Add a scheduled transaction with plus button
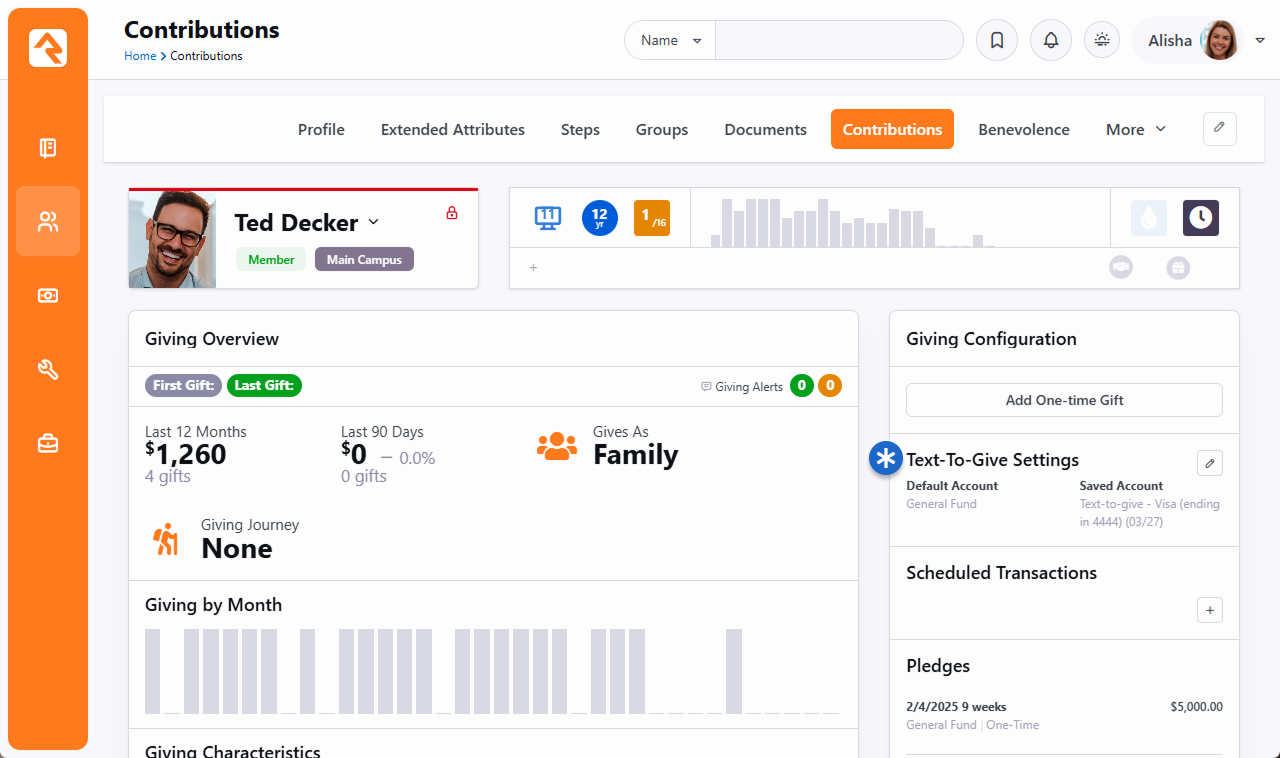The height and width of the screenshot is (758, 1280). [1209, 610]
